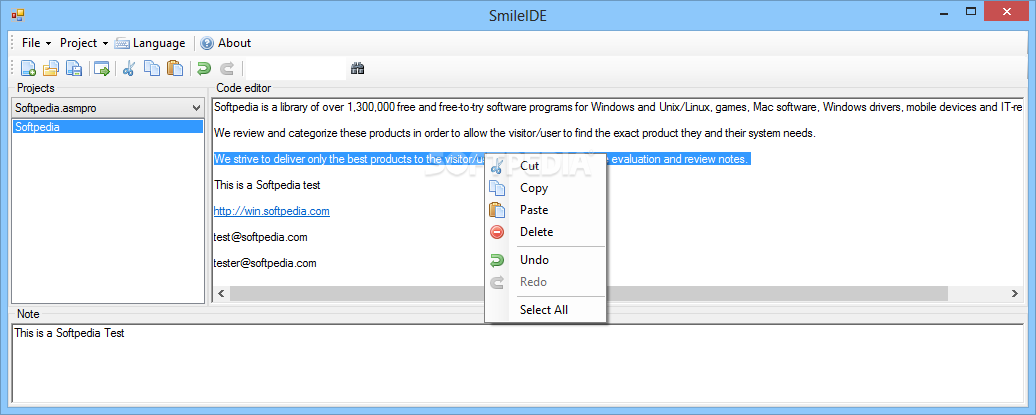Choose Paste from the context menu
The image size is (1036, 415).
tap(545, 210)
